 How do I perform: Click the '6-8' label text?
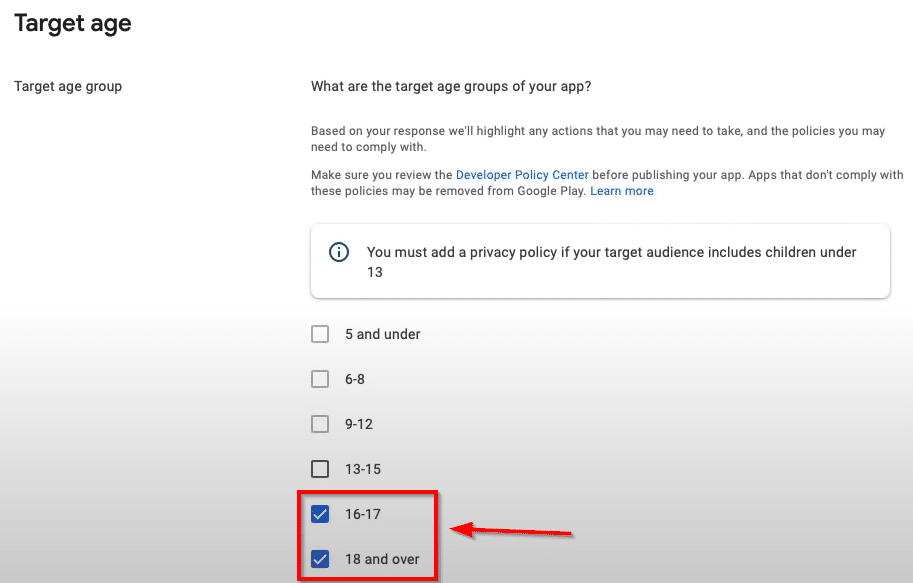tap(355, 379)
